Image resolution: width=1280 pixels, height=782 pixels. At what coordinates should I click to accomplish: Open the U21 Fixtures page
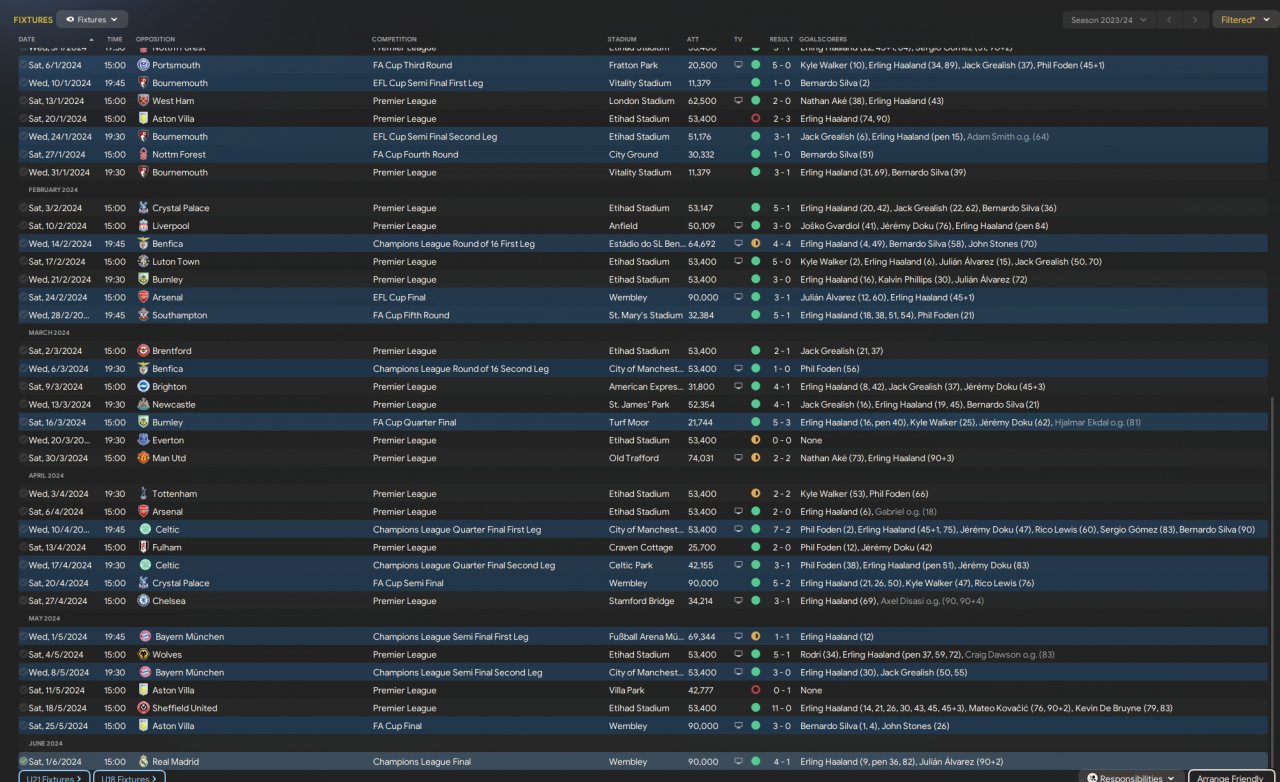(x=54, y=777)
